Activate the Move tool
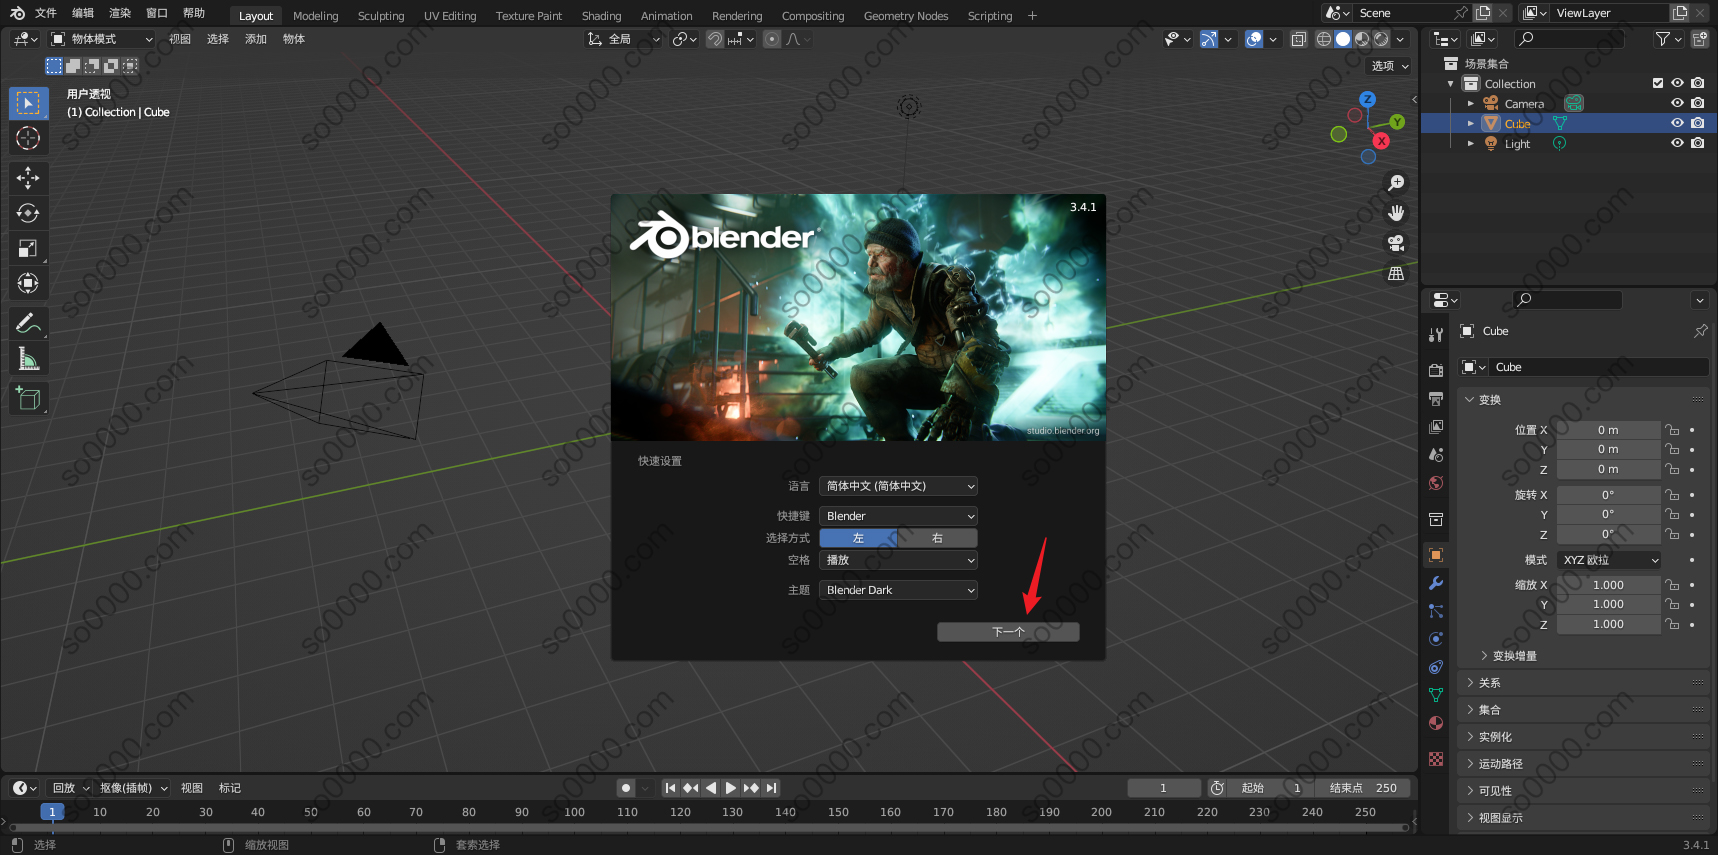 point(28,178)
